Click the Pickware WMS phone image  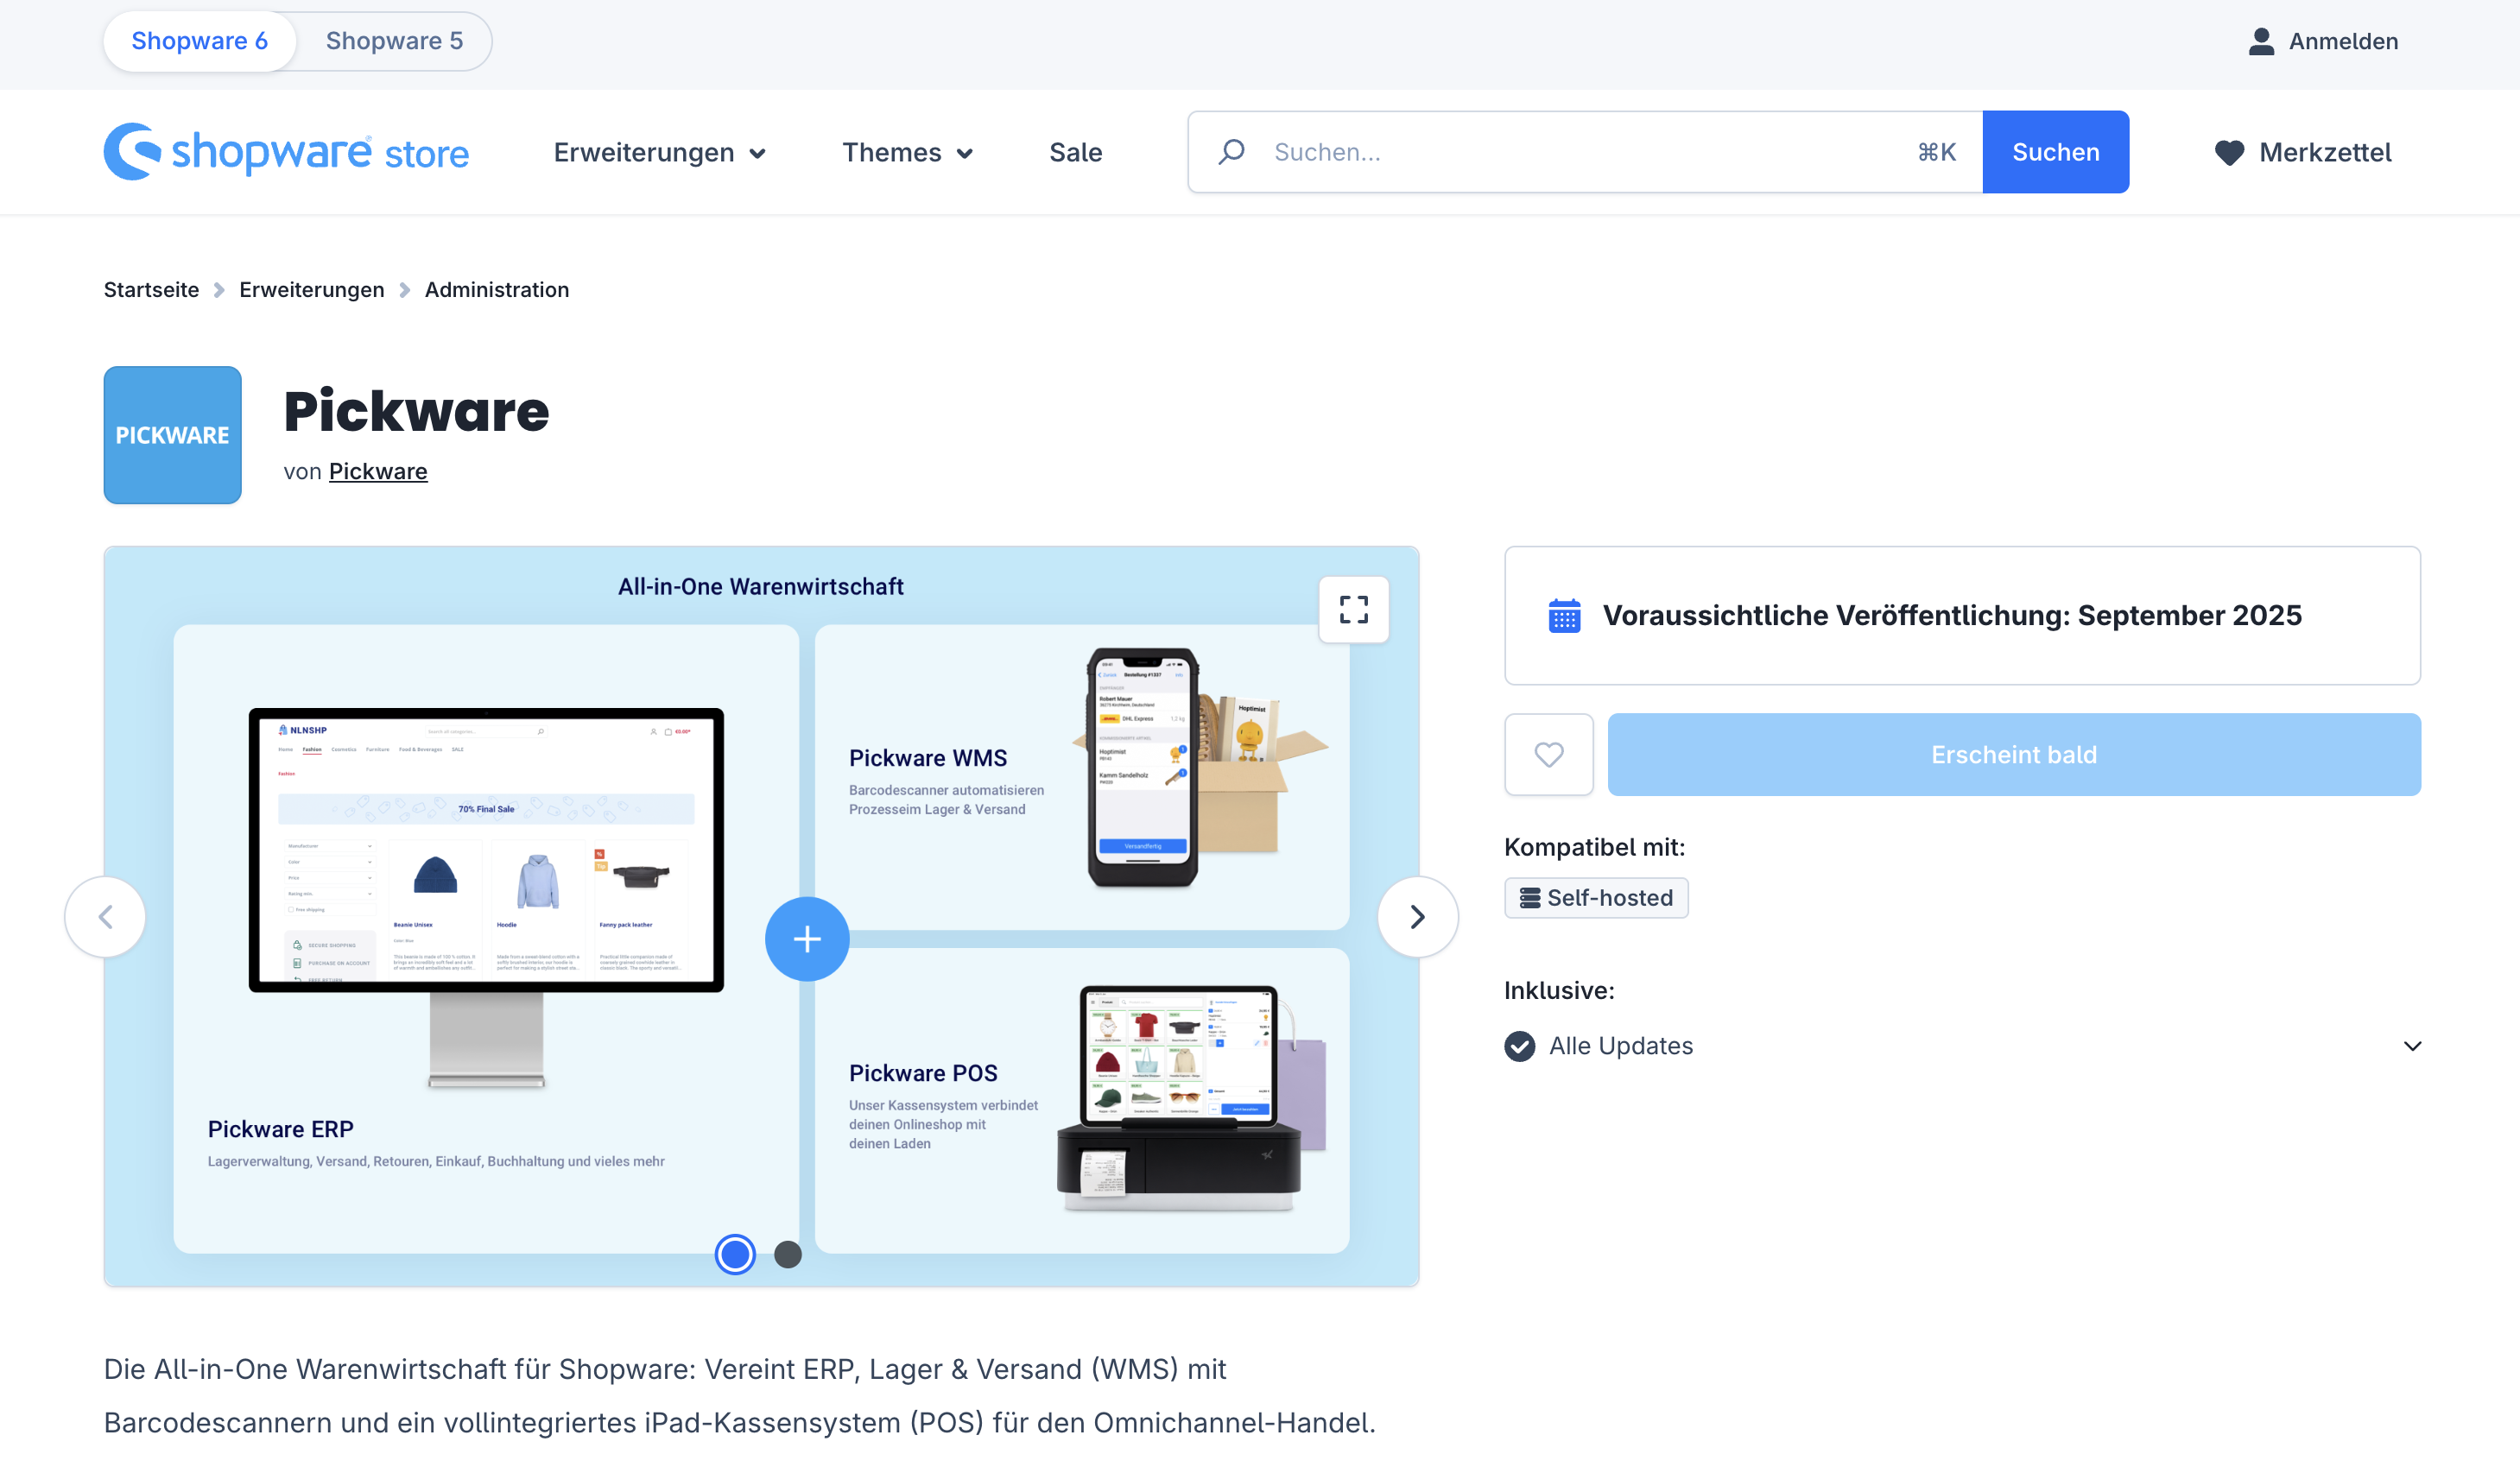(1142, 767)
